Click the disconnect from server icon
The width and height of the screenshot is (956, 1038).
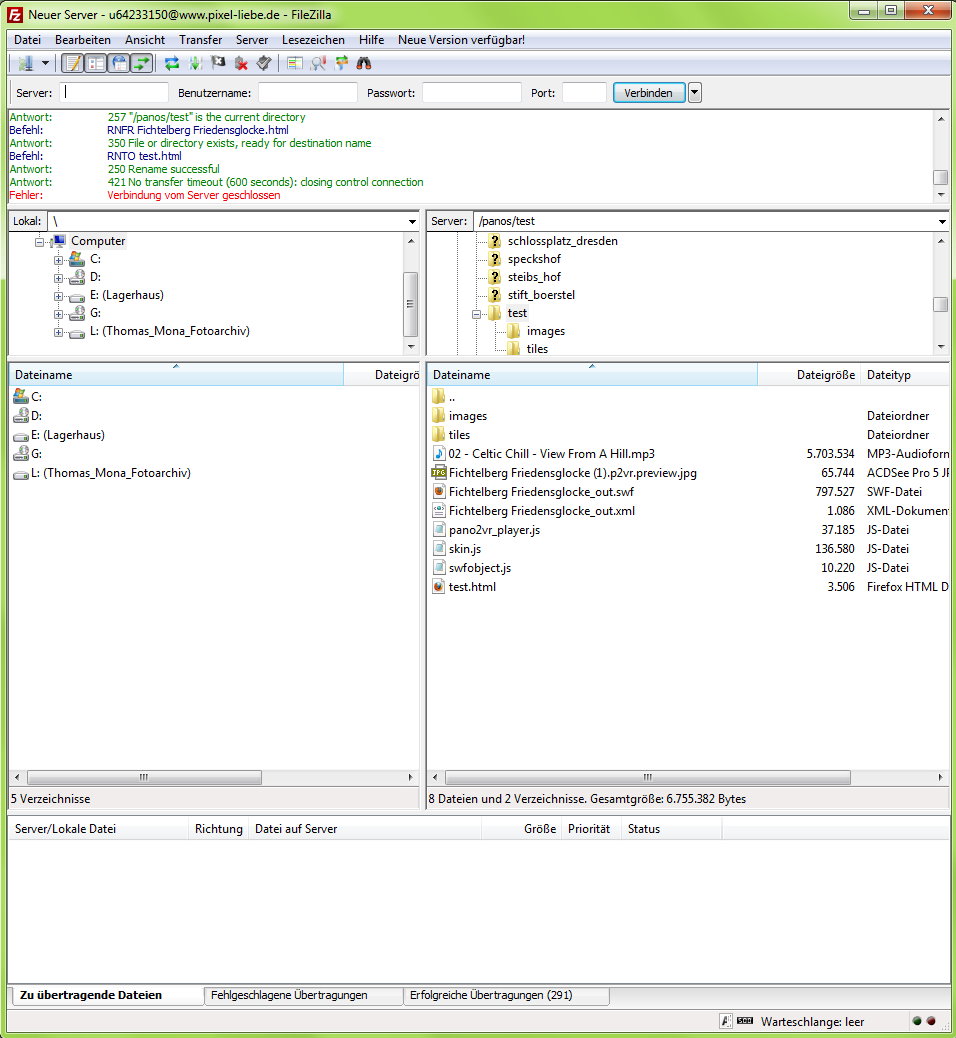tap(241, 63)
